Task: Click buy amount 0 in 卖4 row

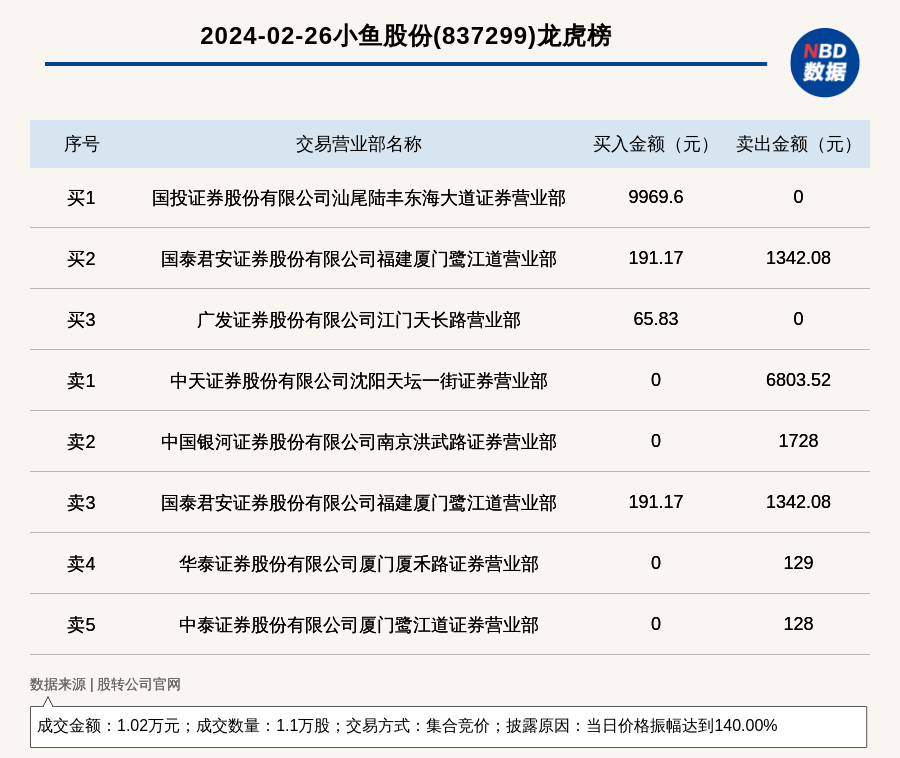Action: 655,562
